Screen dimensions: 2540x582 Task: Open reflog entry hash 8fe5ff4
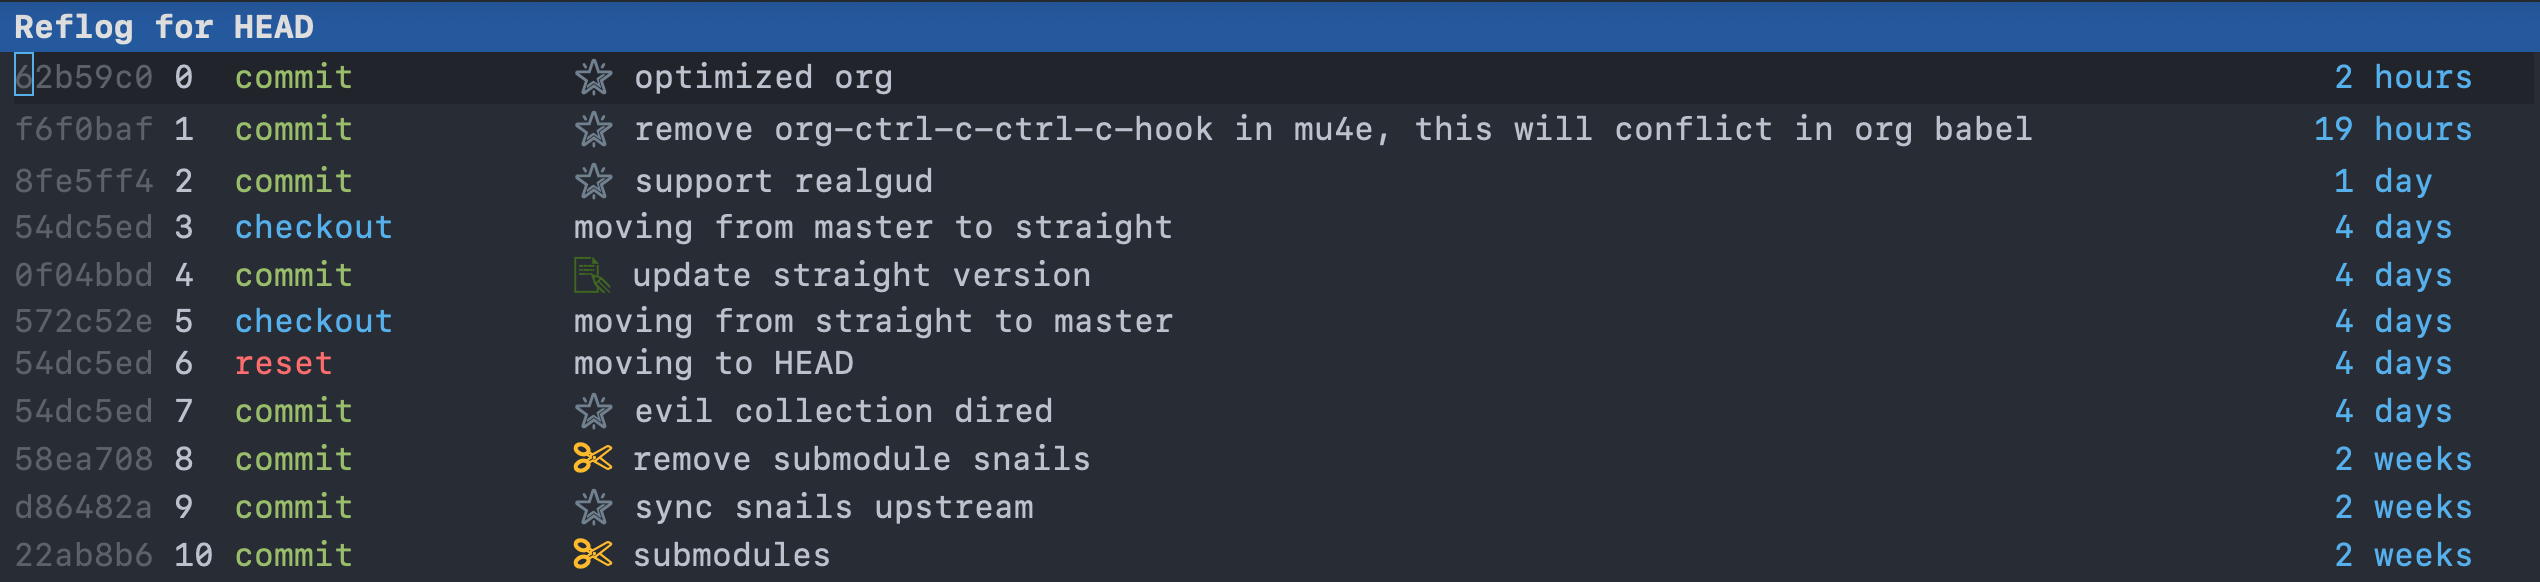pyautogui.click(x=84, y=181)
